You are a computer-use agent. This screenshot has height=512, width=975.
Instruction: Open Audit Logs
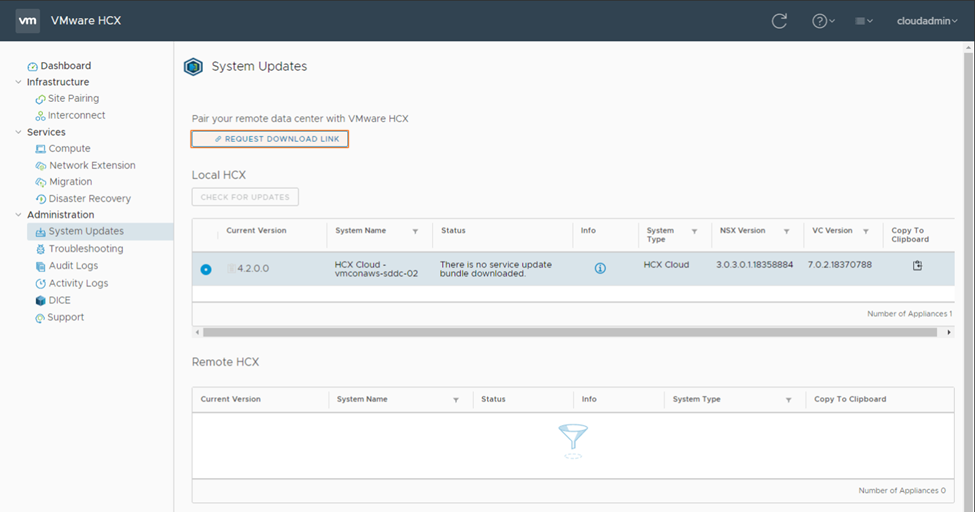click(x=73, y=266)
